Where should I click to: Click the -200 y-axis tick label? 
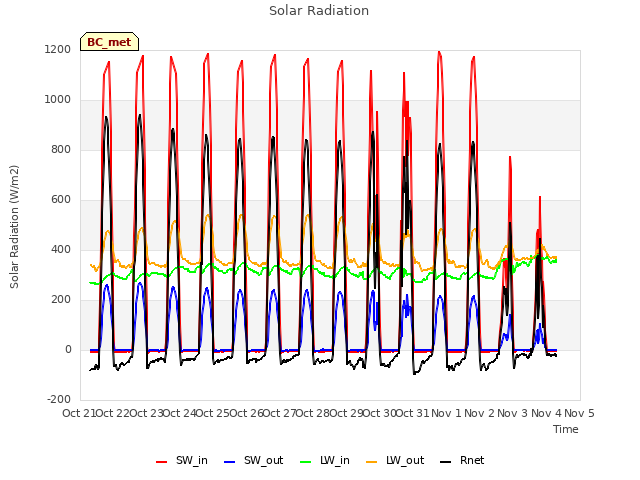59,400
